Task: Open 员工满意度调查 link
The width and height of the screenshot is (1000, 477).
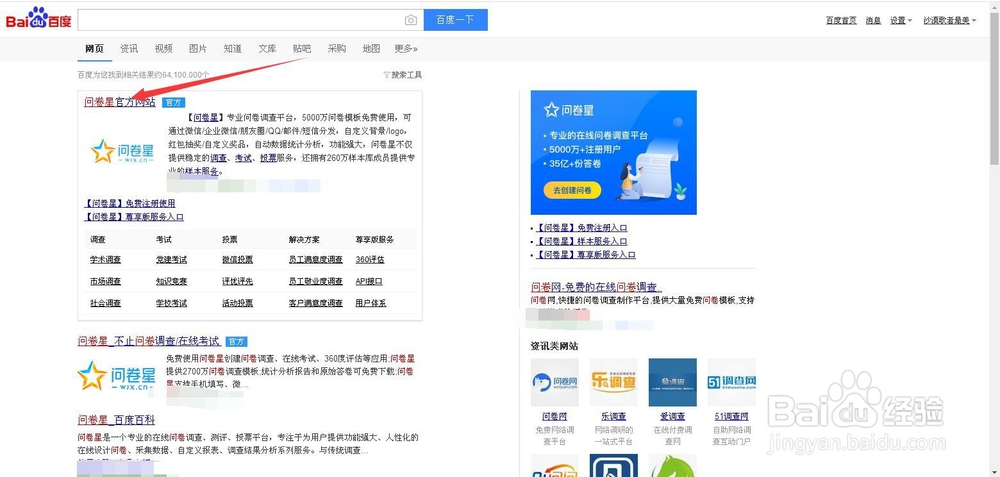Action: click(316, 260)
